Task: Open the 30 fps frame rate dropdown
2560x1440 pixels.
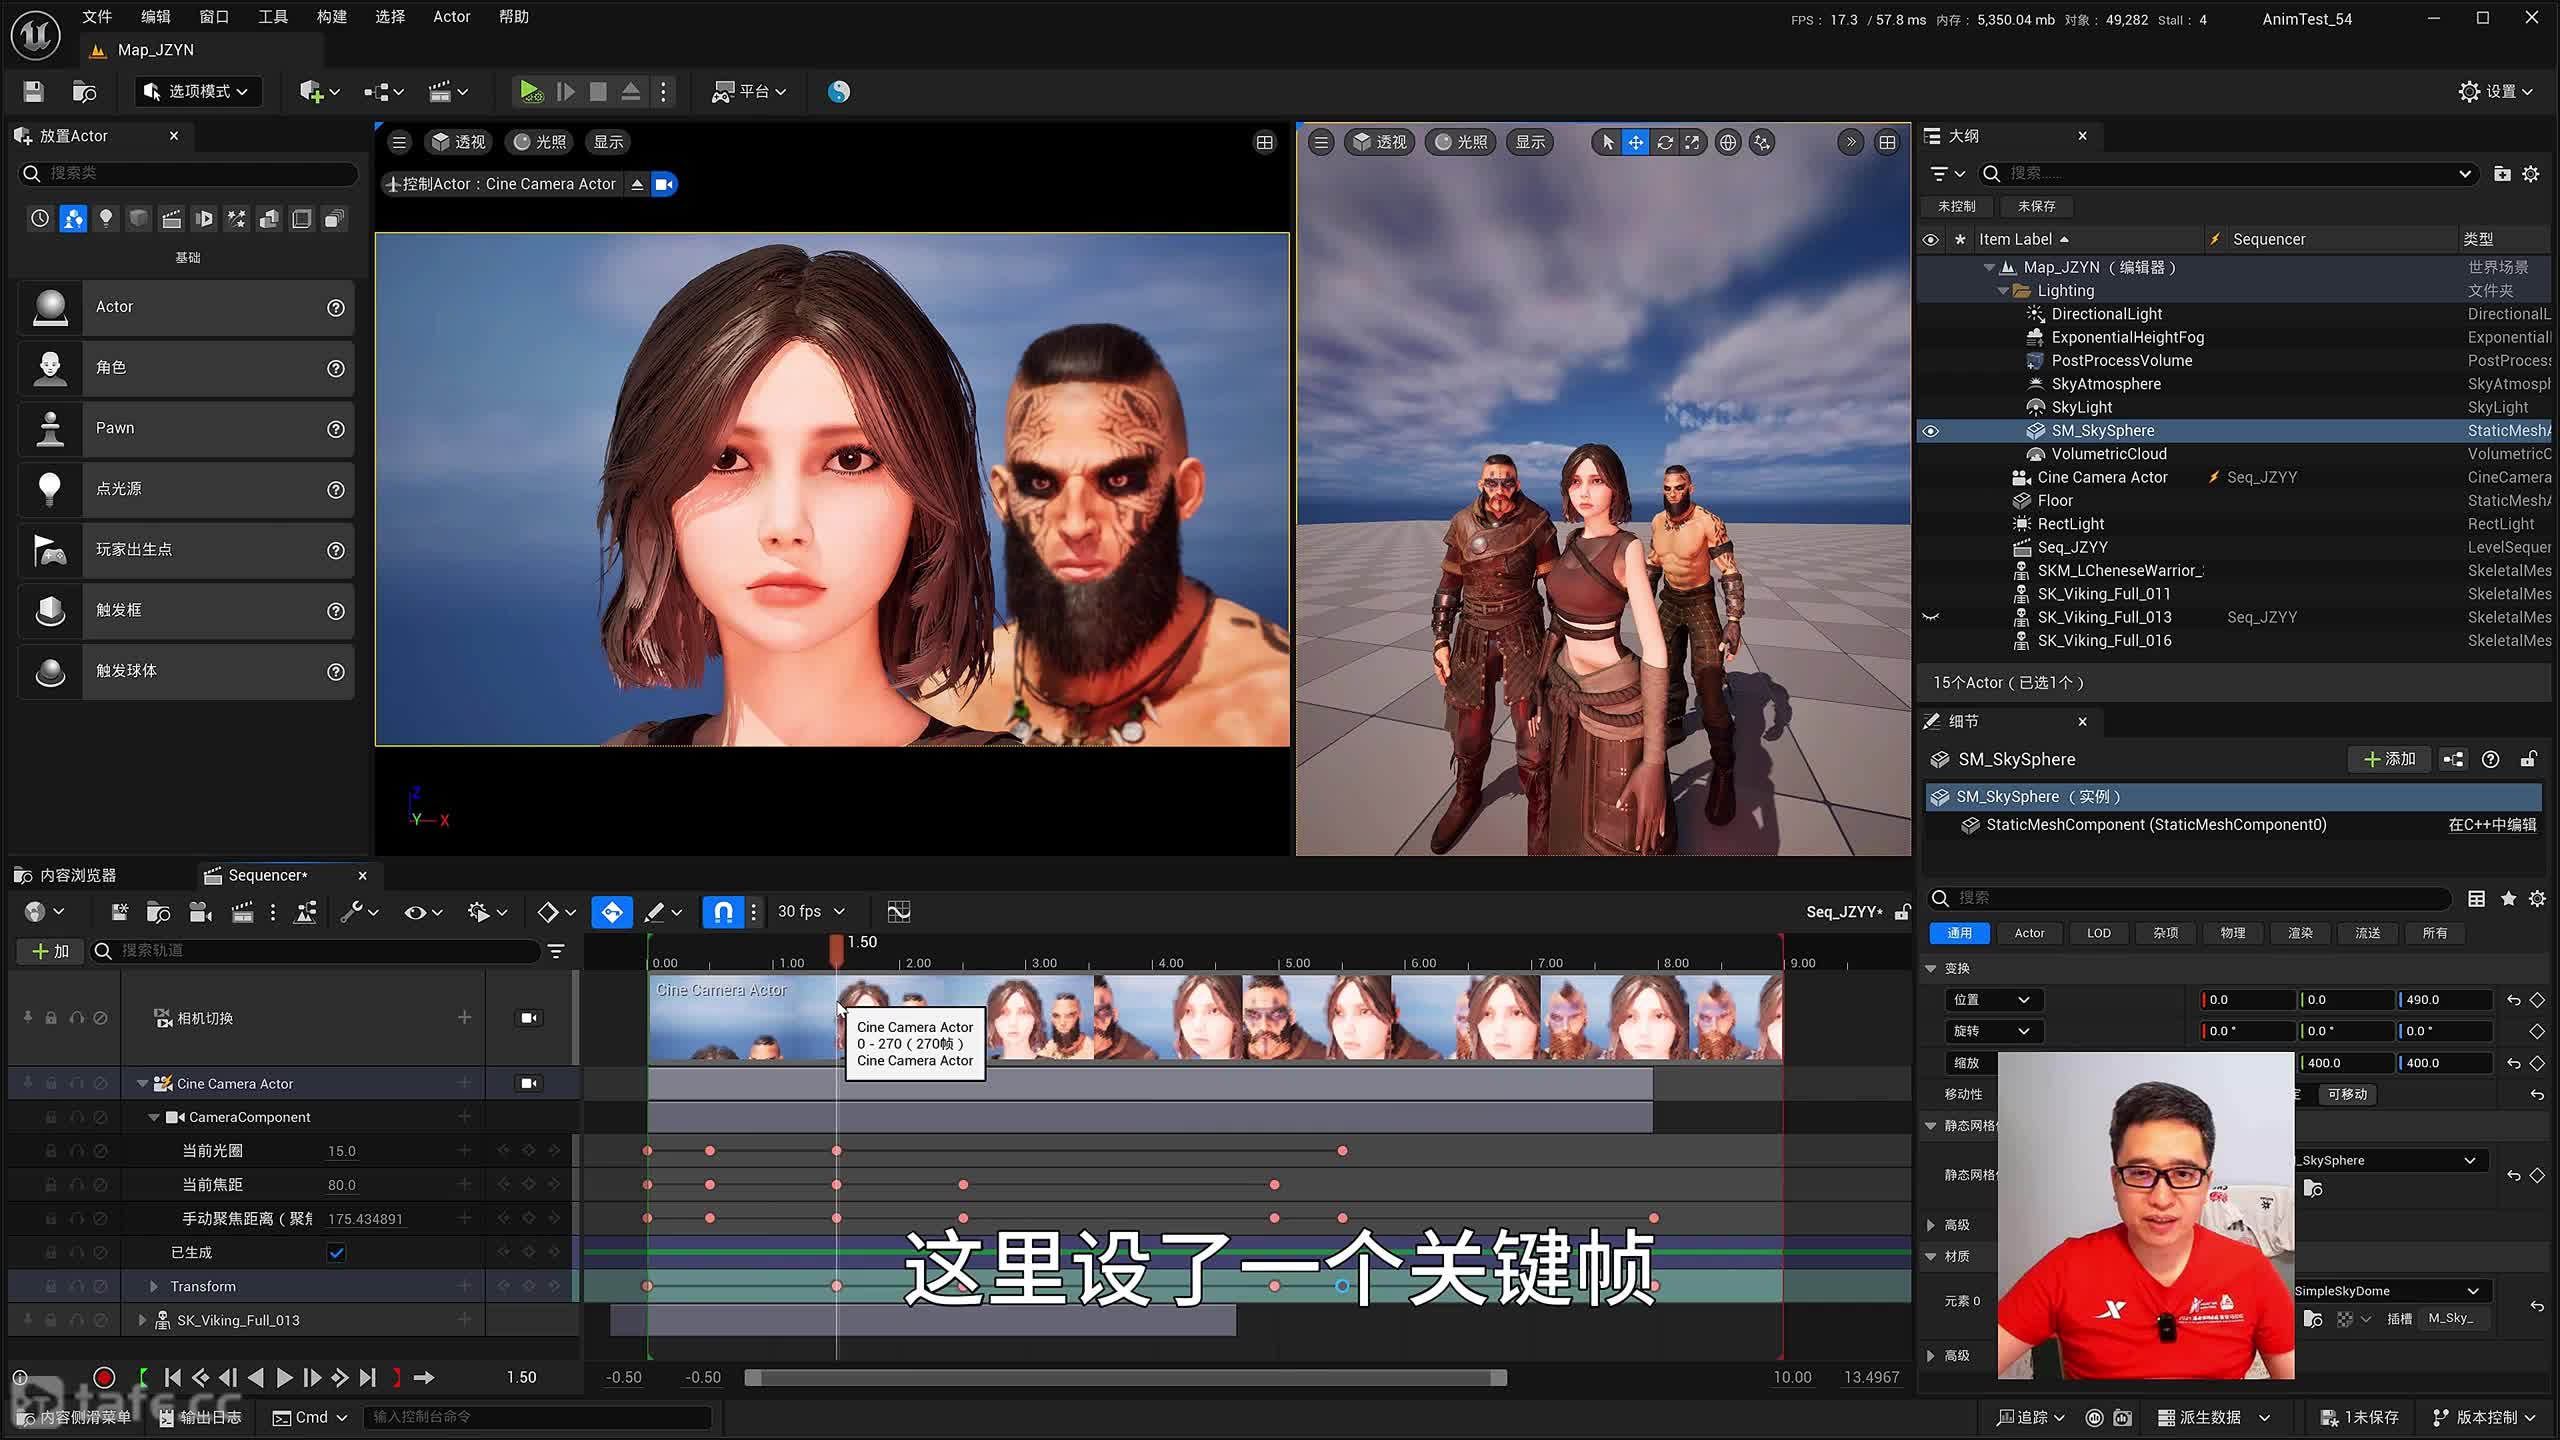Action: pyautogui.click(x=811, y=912)
